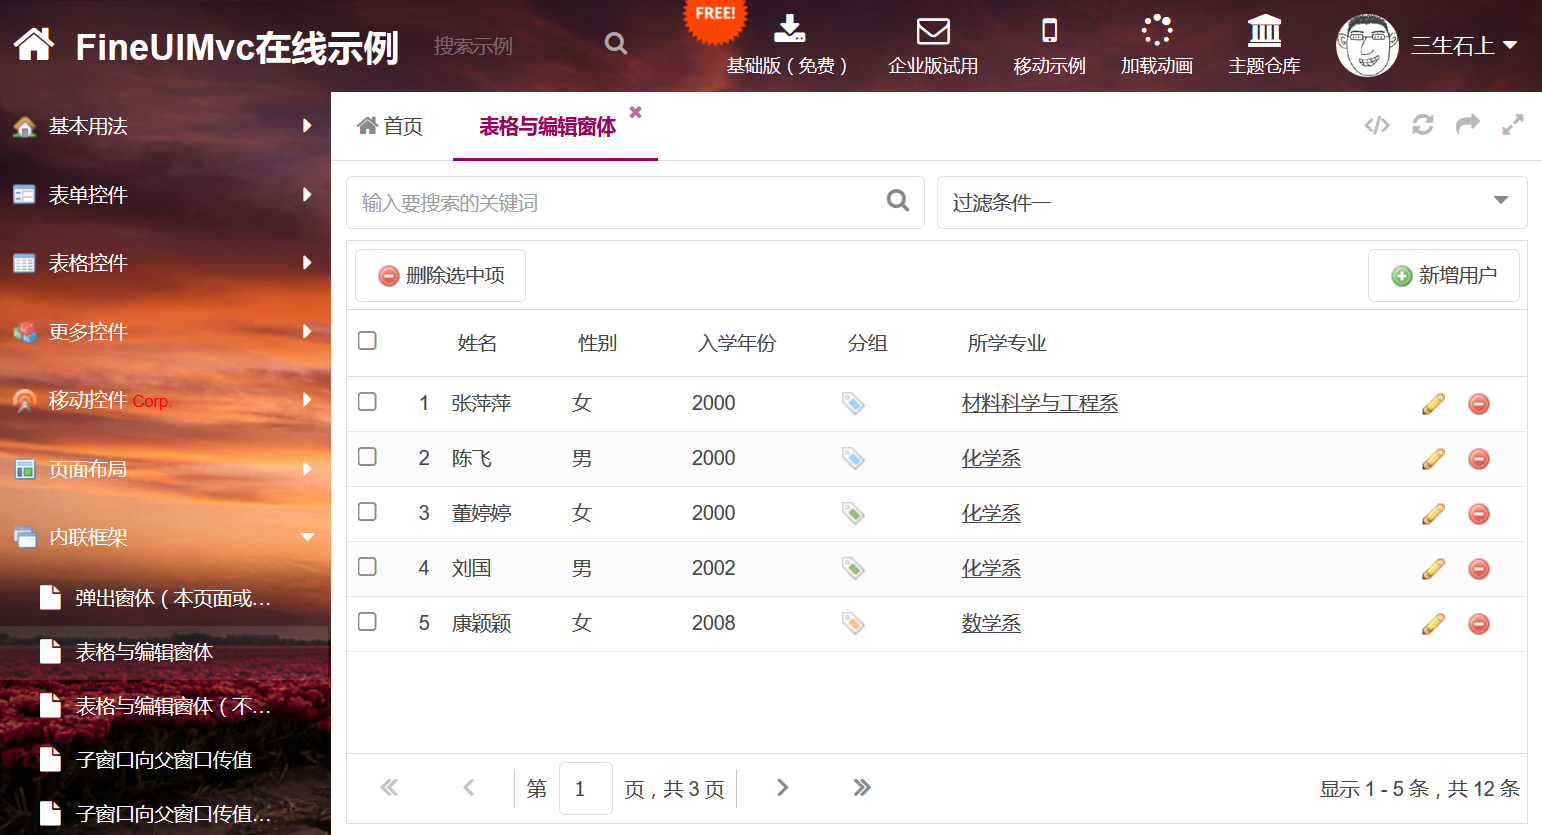The image size is (1542, 835).
Task: Expand the 表格控件 sidebar menu
Action: [x=165, y=263]
